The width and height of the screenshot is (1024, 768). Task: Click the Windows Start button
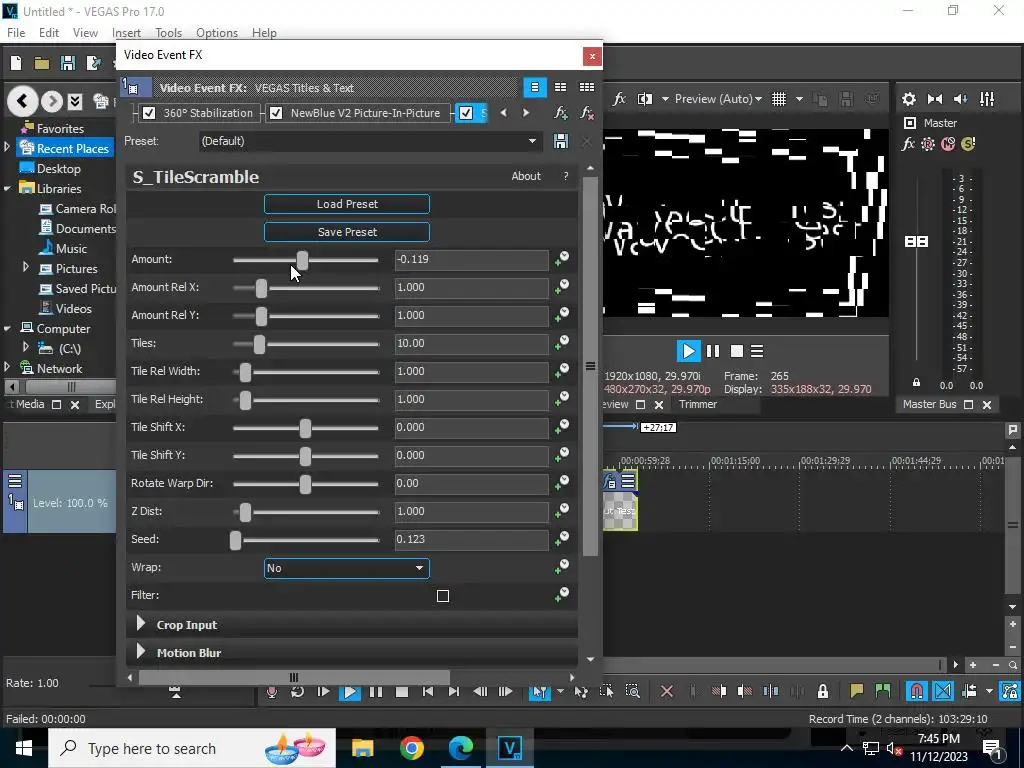click(x=24, y=748)
